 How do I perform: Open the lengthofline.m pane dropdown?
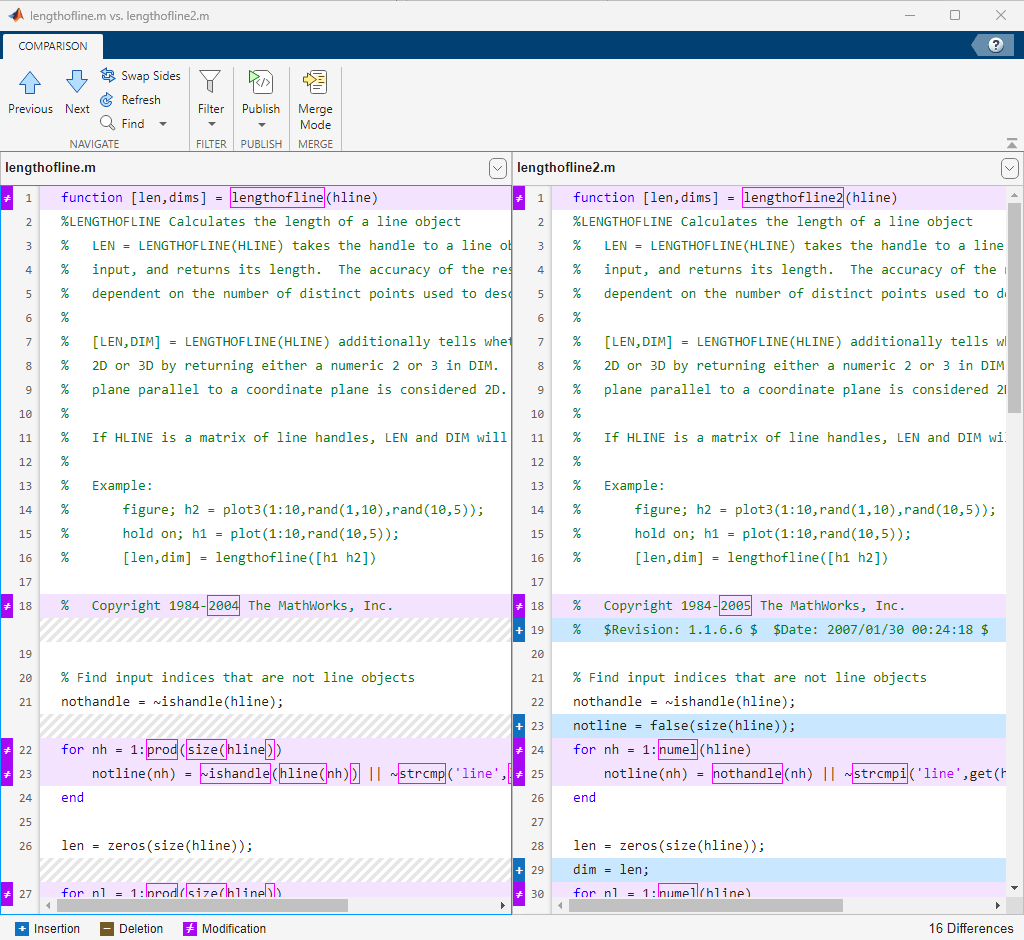(x=498, y=168)
